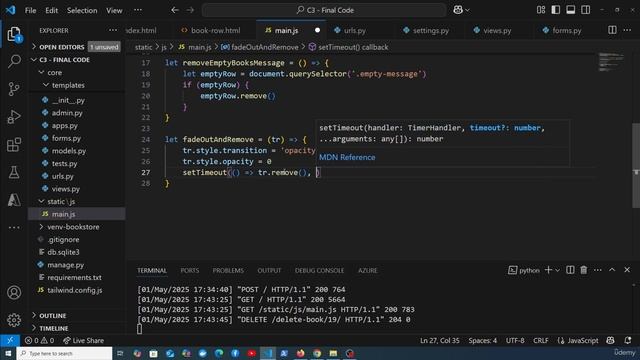Change the CRLF end of line sequence
640x360 pixels.
tap(540, 340)
